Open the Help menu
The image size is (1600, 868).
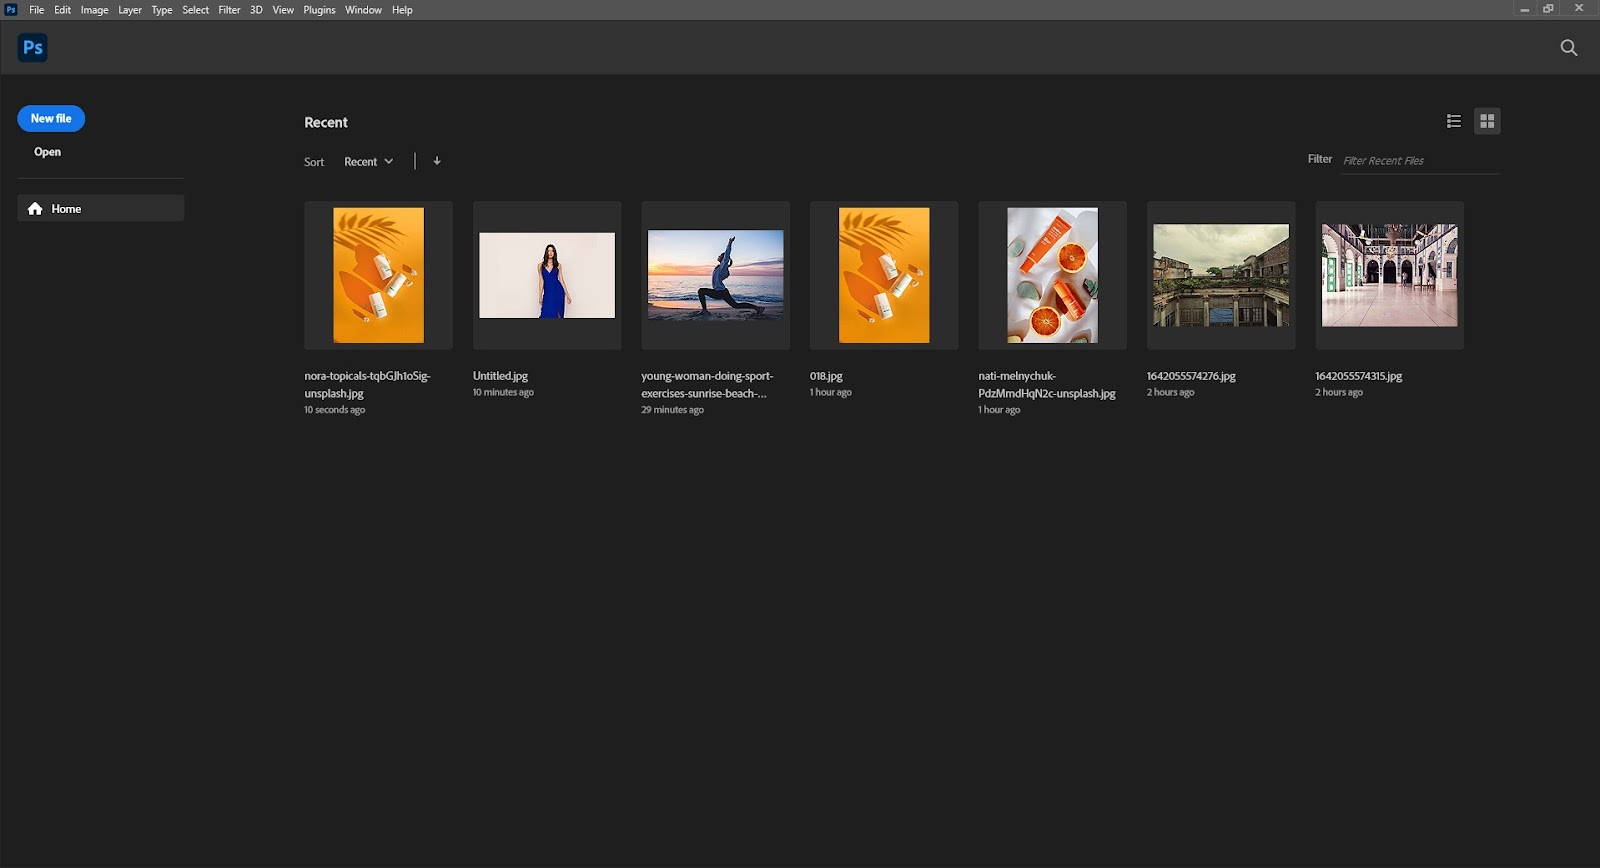tap(402, 10)
